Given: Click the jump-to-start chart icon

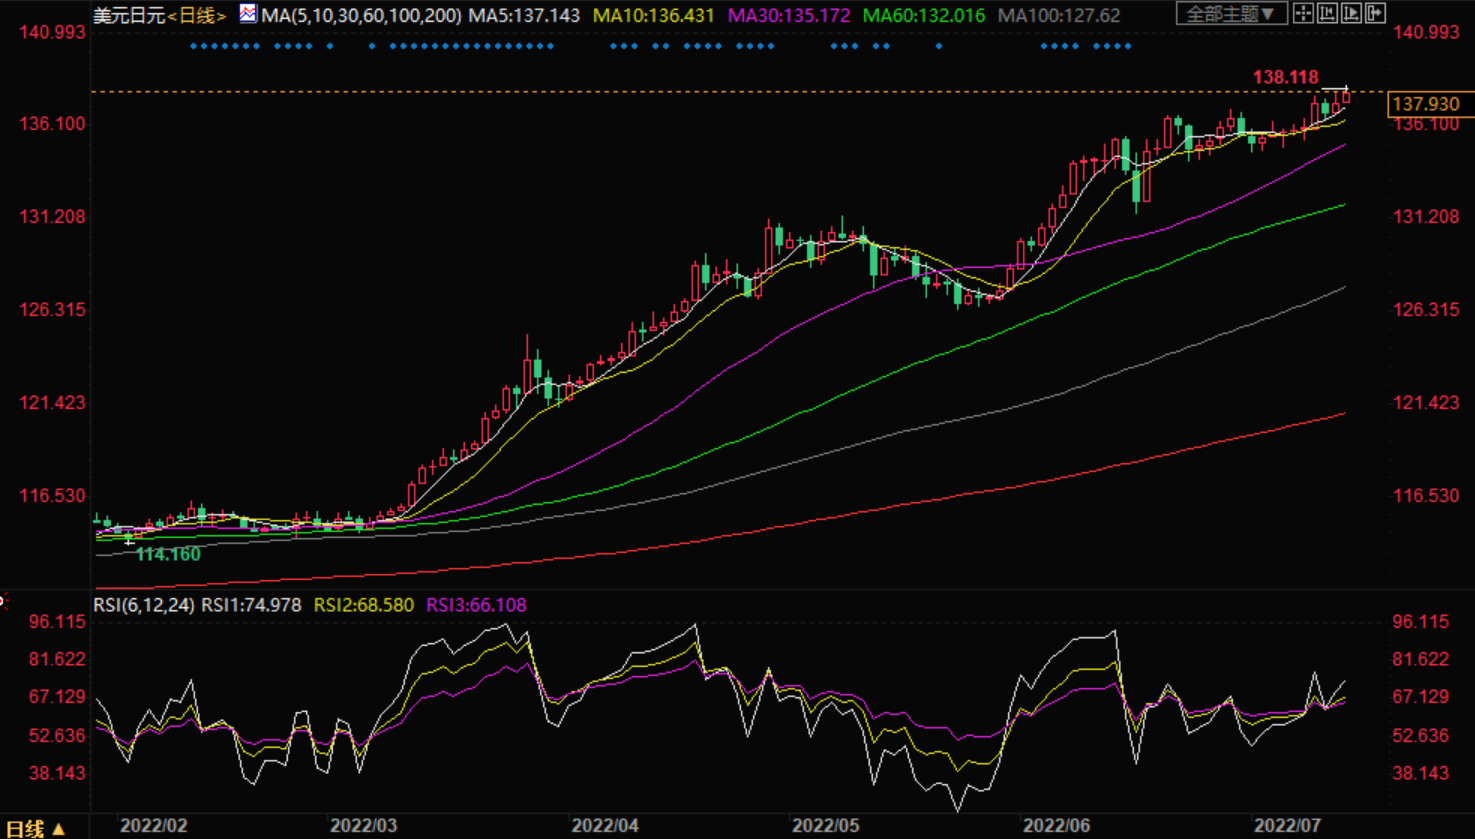Looking at the screenshot, I should (x=1328, y=13).
